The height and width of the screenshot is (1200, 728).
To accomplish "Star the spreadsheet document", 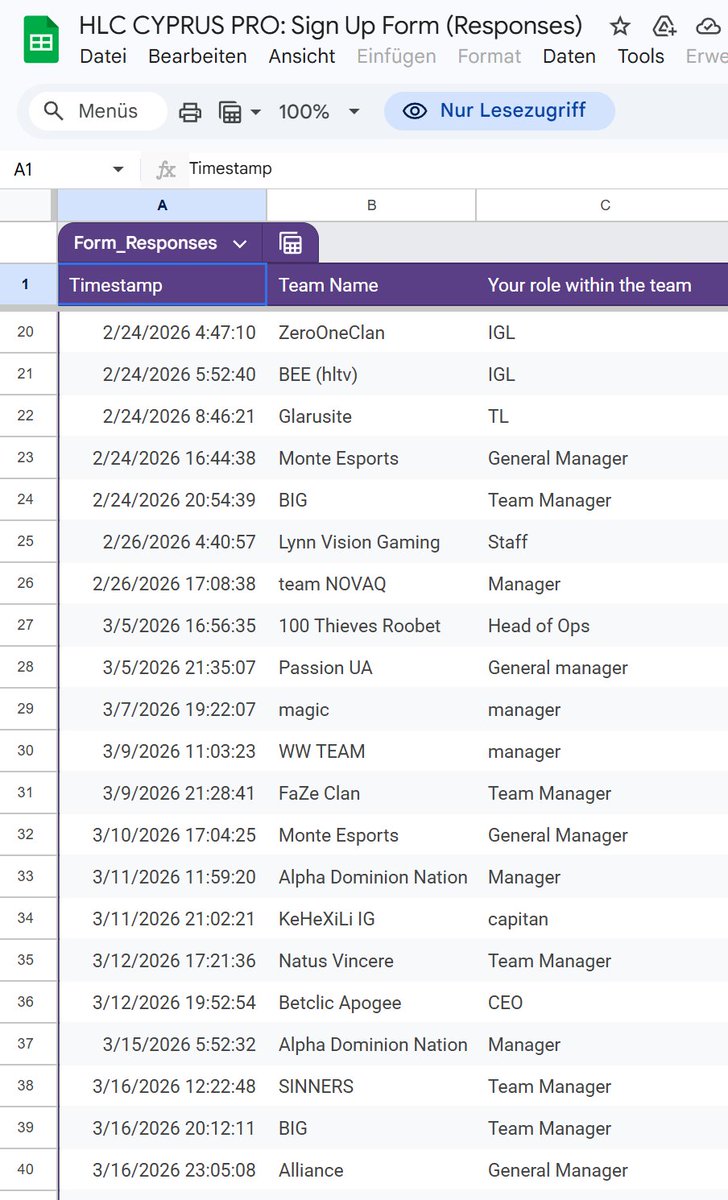I will [x=620, y=26].
